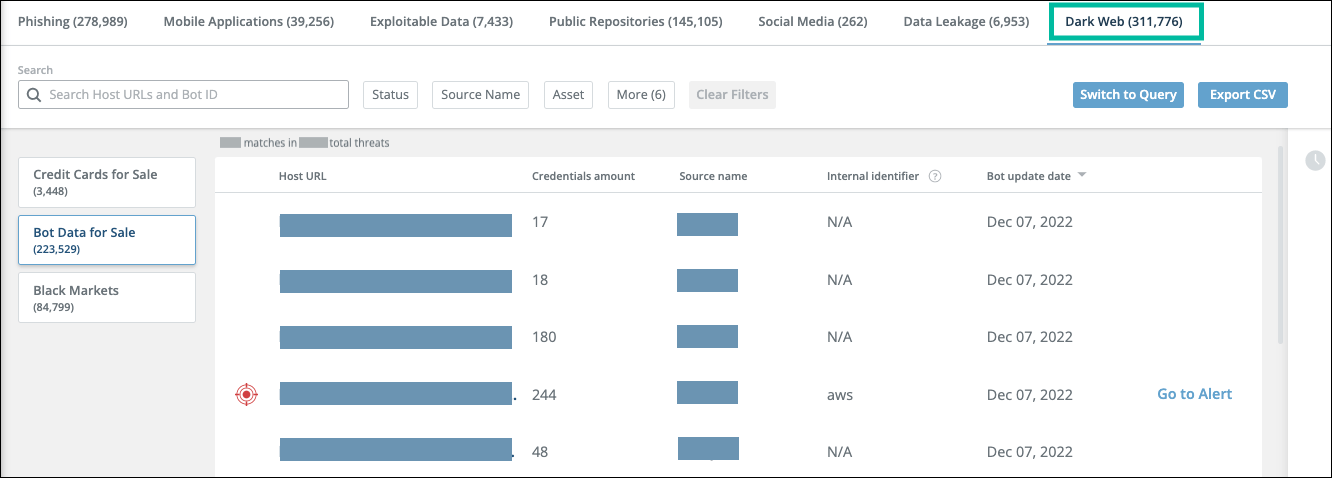Sort by Bot update date arrow
This screenshot has height=478, width=1332.
[1082, 176]
